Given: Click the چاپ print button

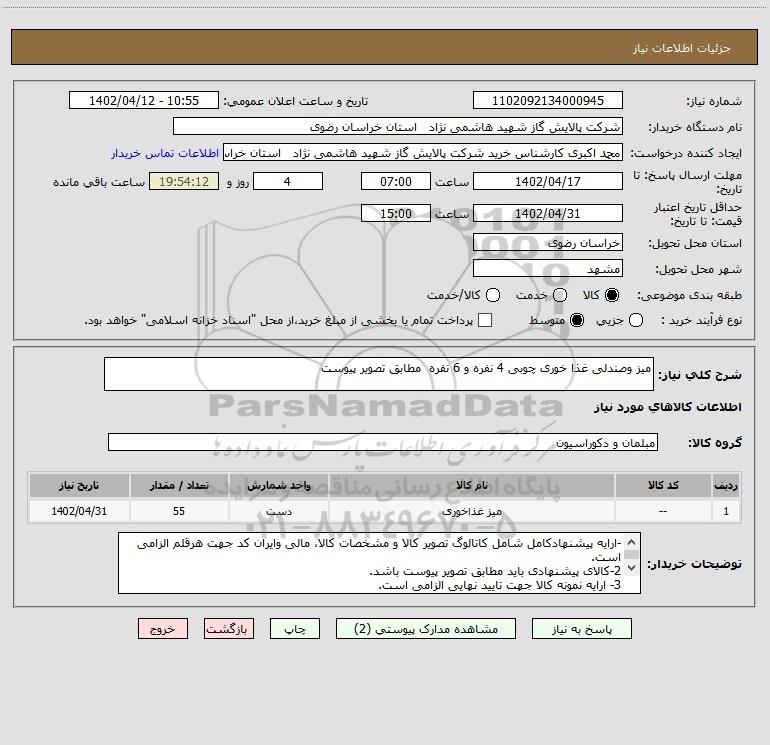Looking at the screenshot, I should 295,629.
